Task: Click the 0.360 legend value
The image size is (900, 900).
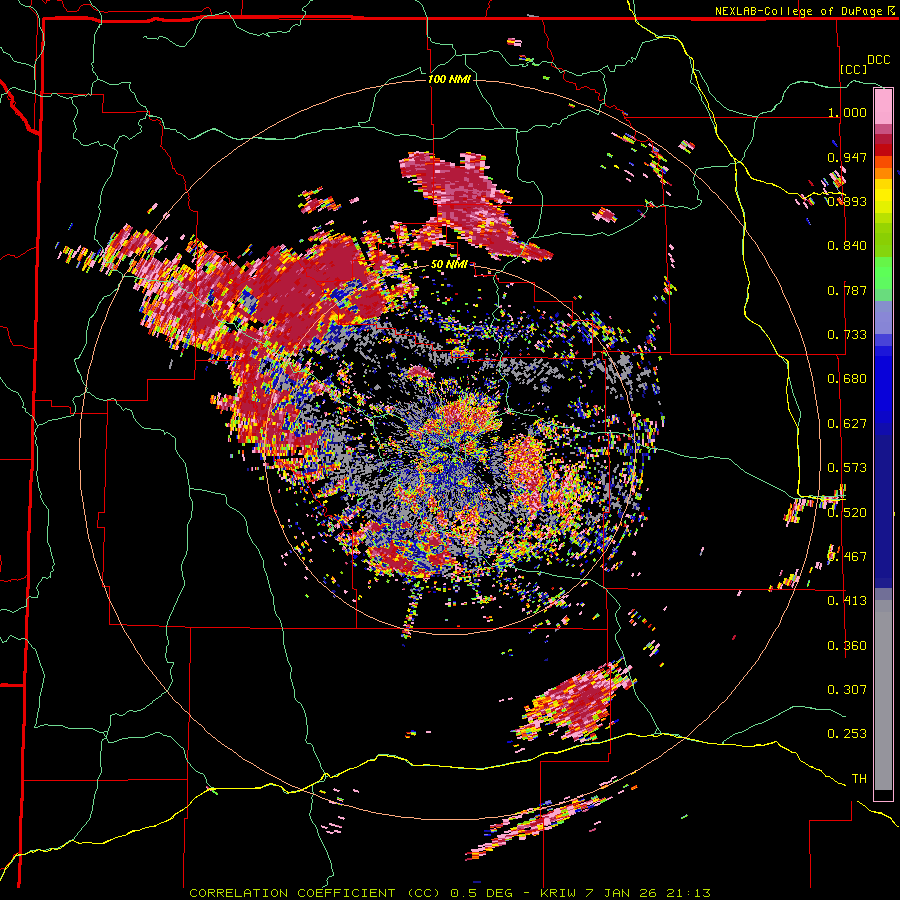Action: [x=847, y=645]
